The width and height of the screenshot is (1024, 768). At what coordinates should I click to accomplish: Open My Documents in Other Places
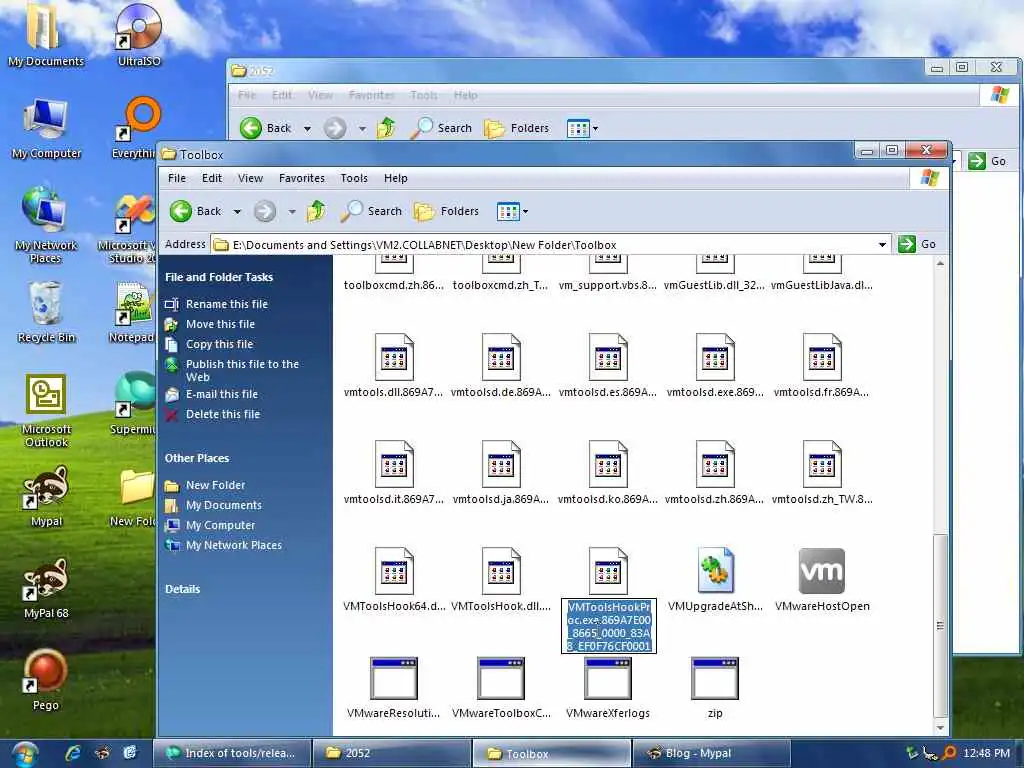point(223,505)
